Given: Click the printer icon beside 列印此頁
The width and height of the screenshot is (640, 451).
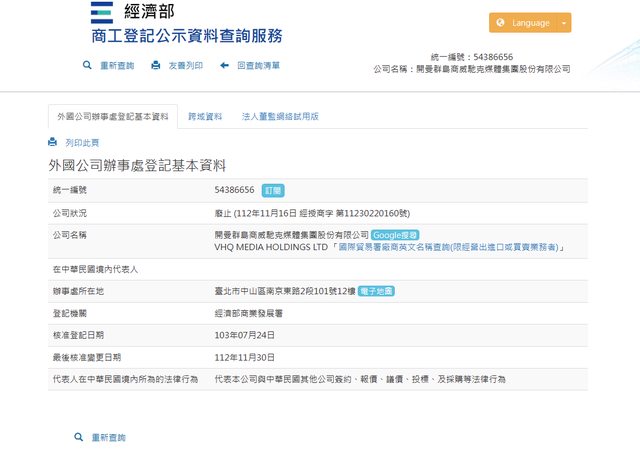Looking at the screenshot, I should pyautogui.click(x=53, y=143).
